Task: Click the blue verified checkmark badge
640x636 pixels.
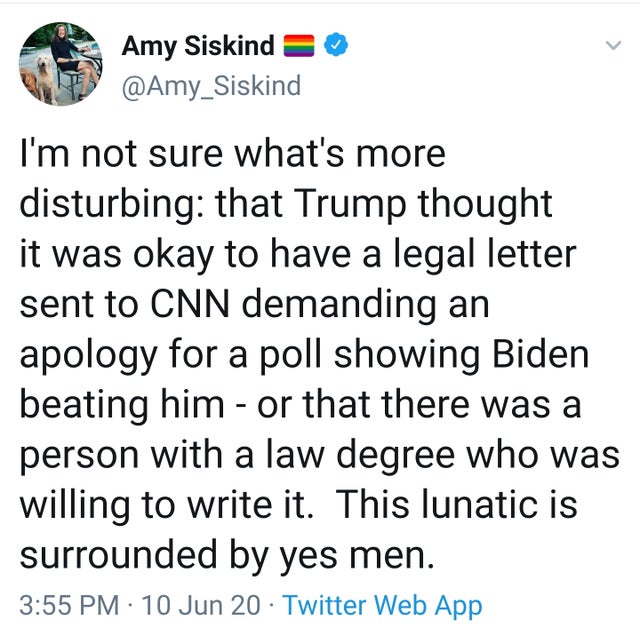Action: point(336,44)
